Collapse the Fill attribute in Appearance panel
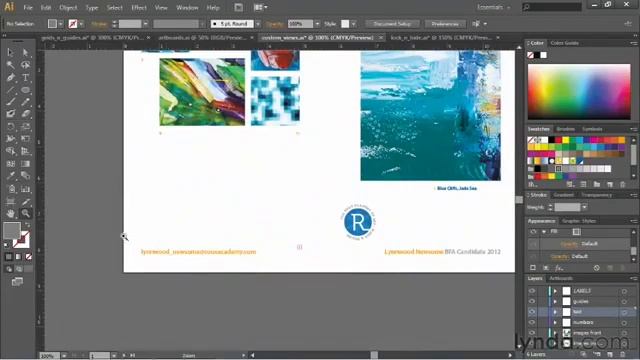The image size is (640, 360). tap(544, 231)
